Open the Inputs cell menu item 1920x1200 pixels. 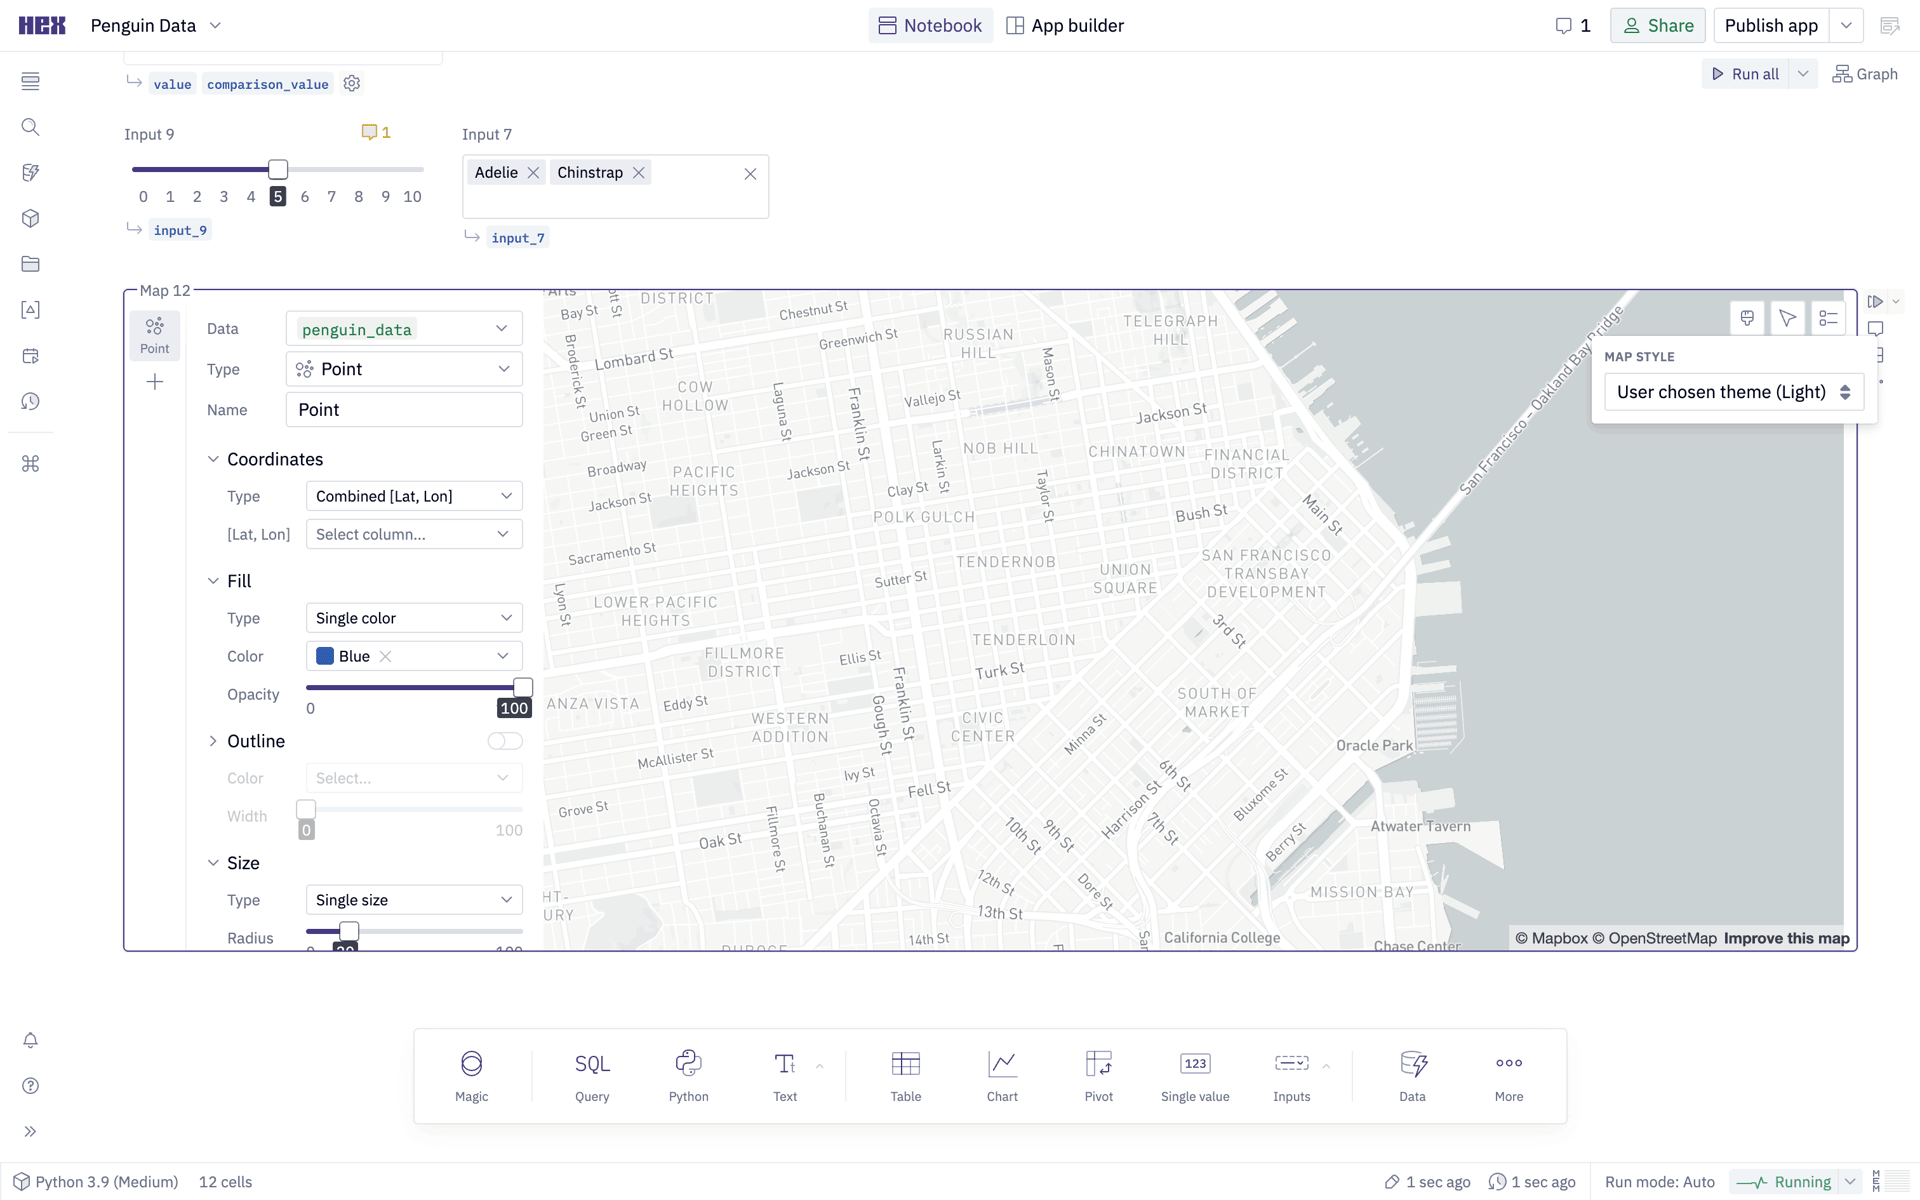click(1291, 1076)
